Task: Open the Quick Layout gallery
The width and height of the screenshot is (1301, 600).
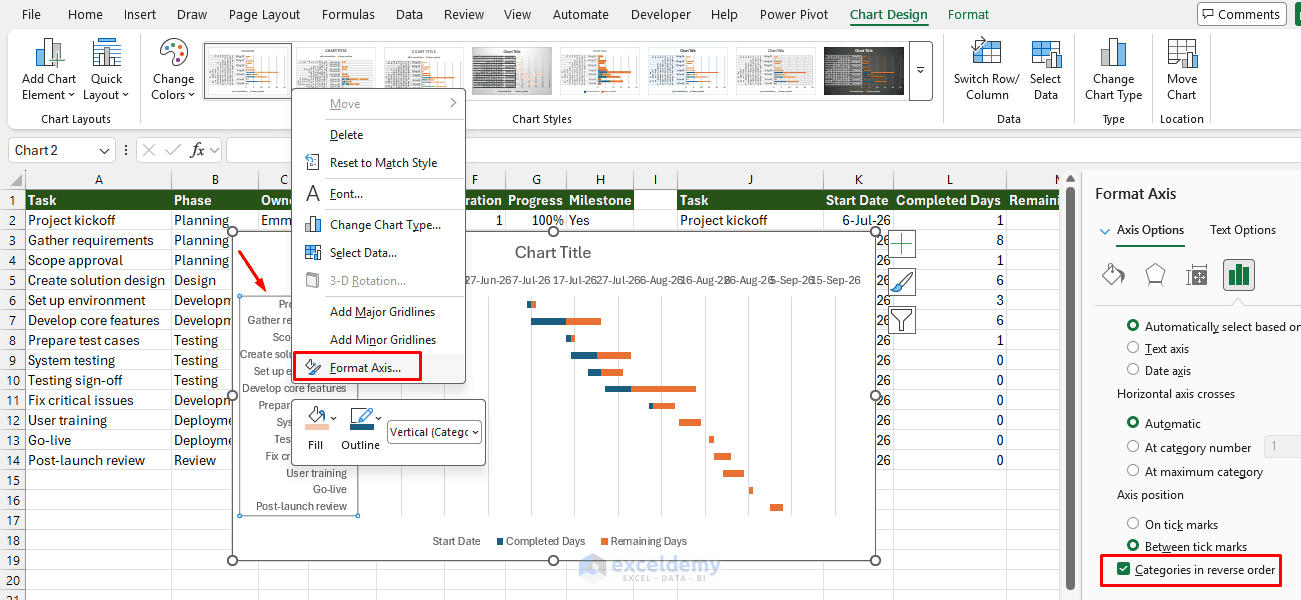Action: 106,70
